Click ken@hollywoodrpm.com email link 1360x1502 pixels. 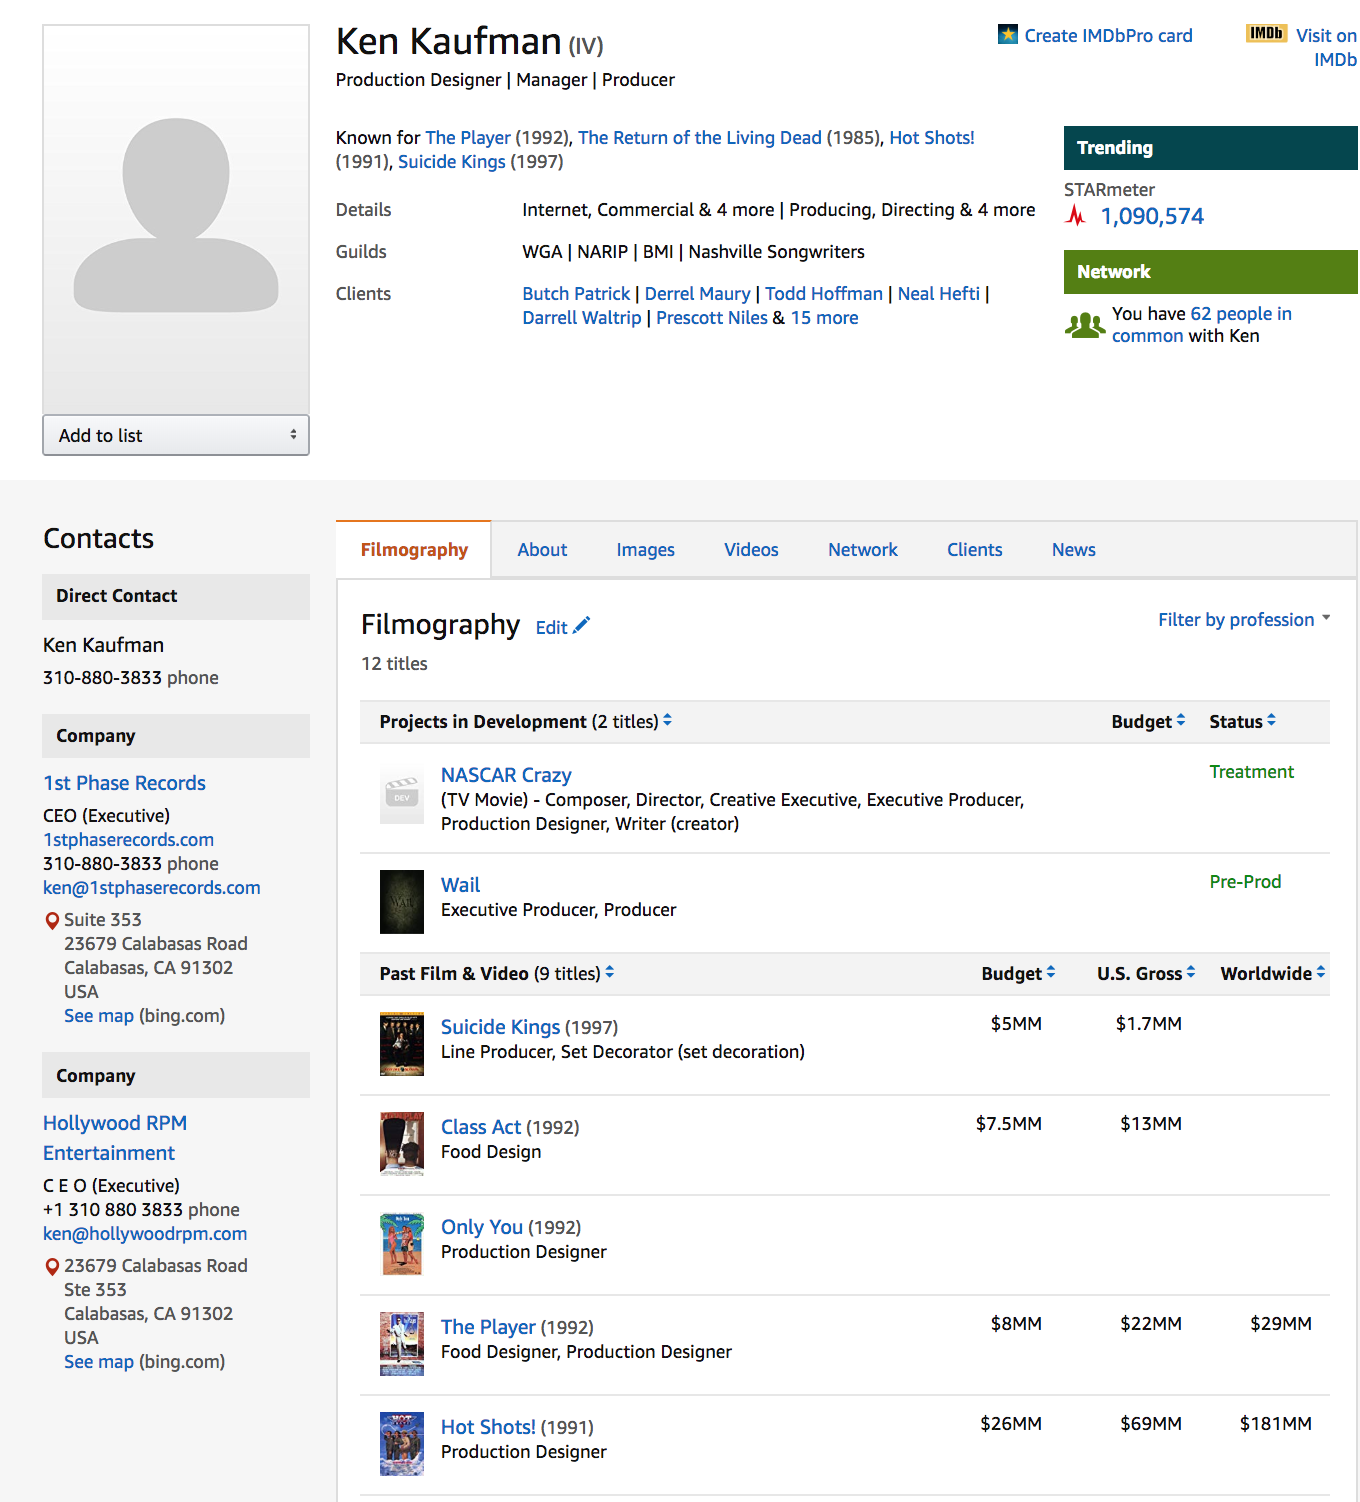tap(145, 1233)
